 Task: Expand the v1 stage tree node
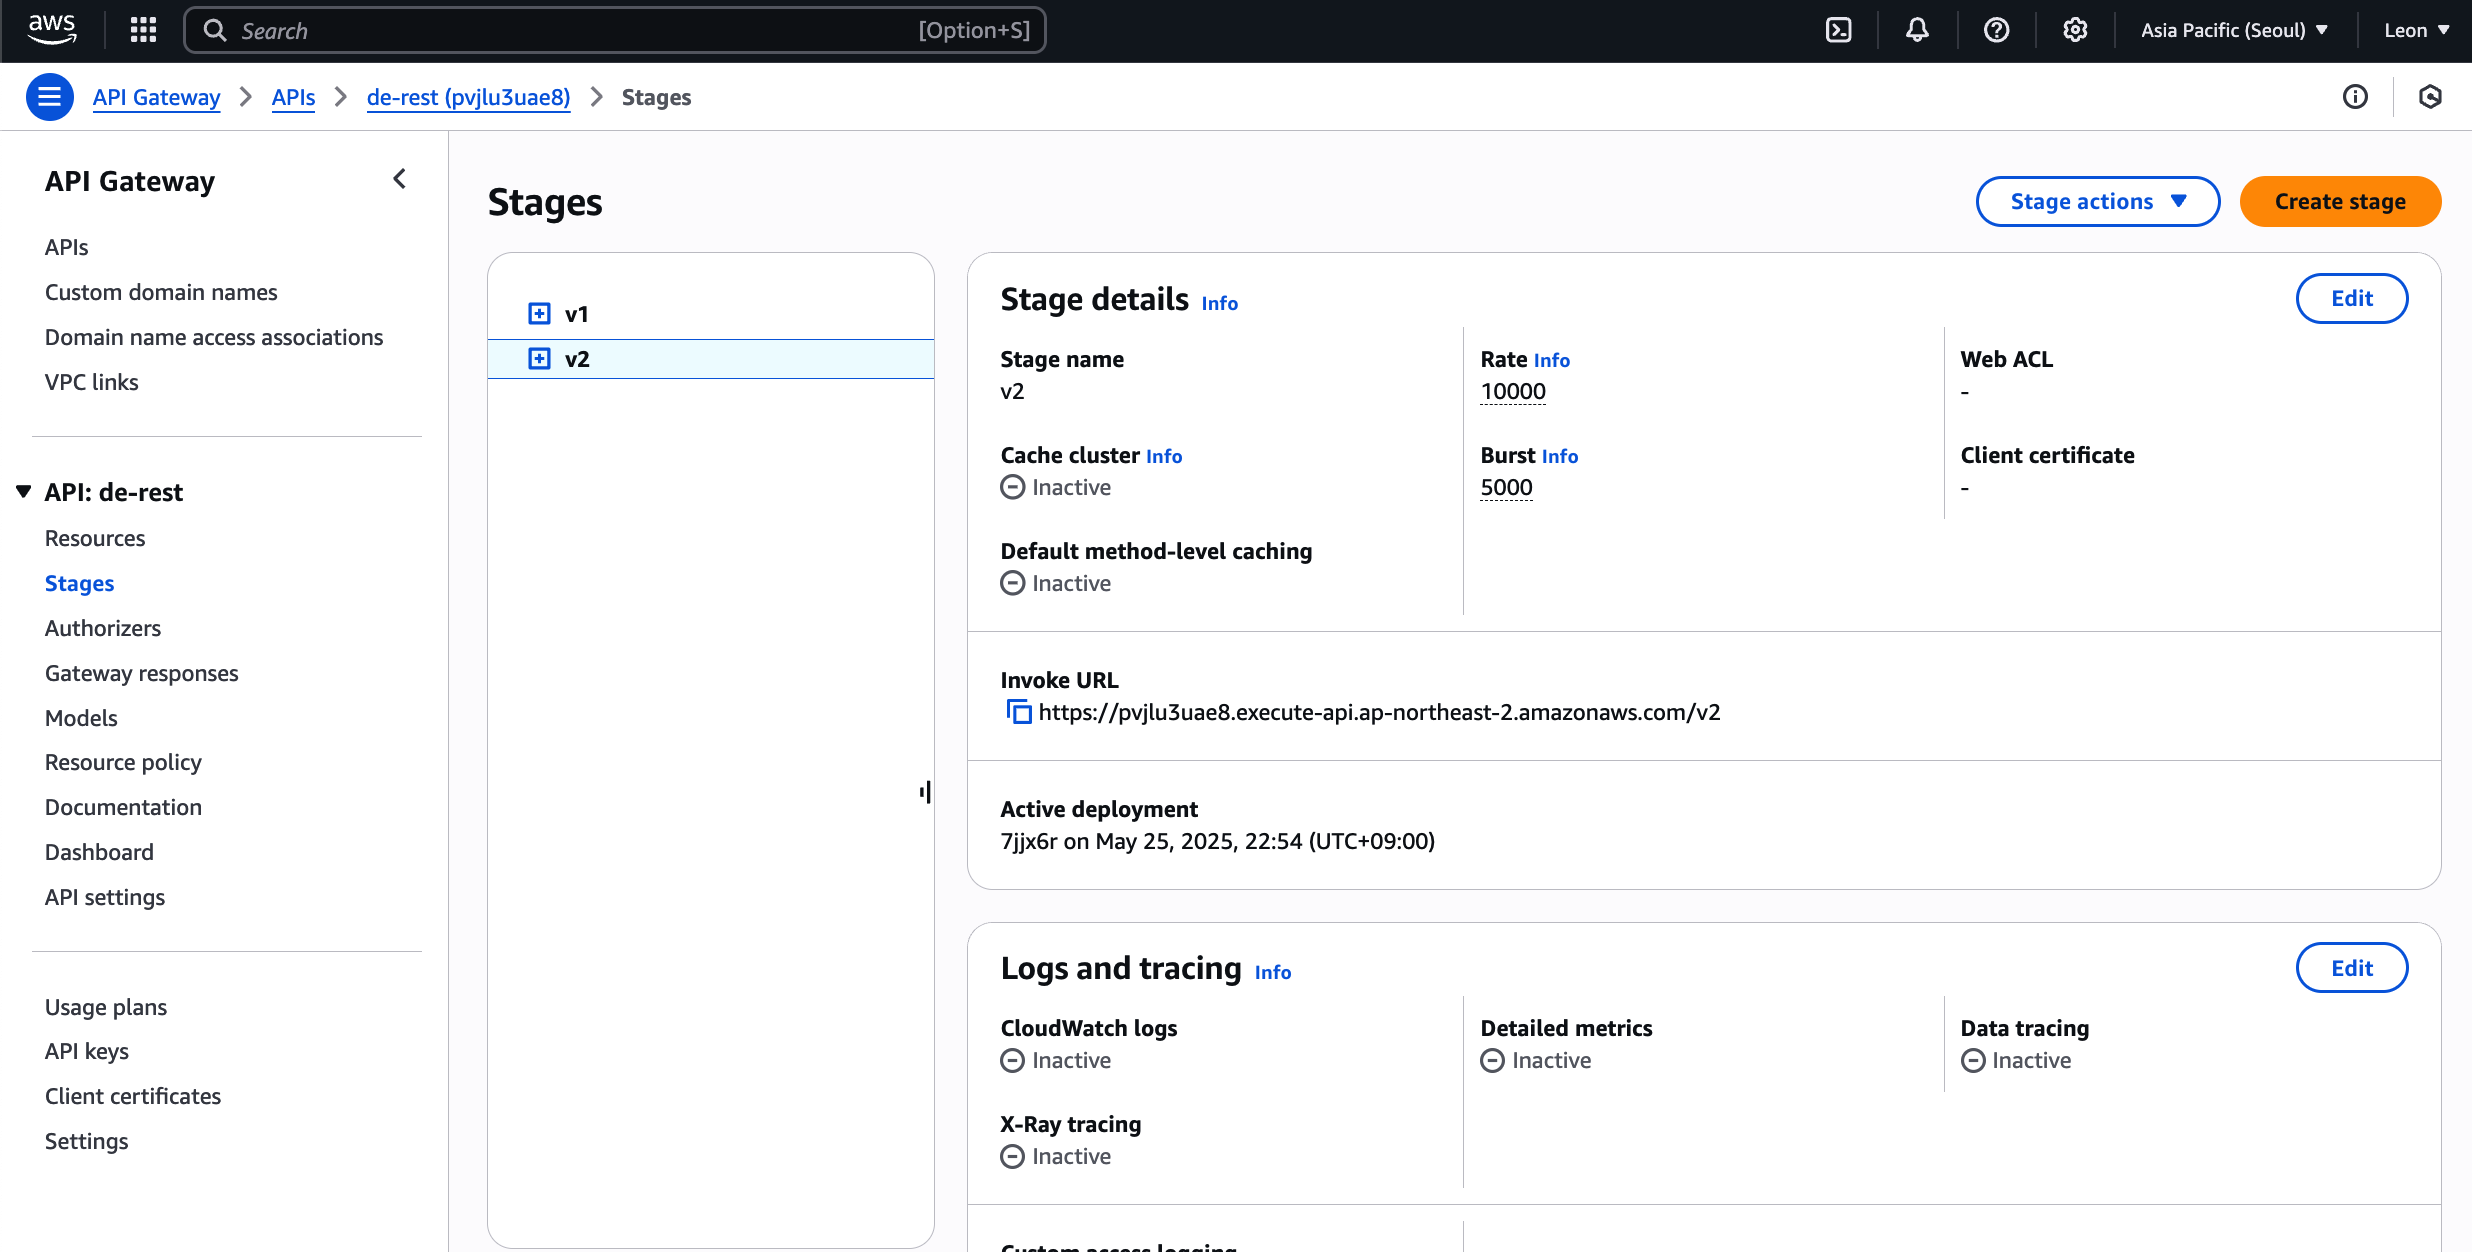[539, 314]
